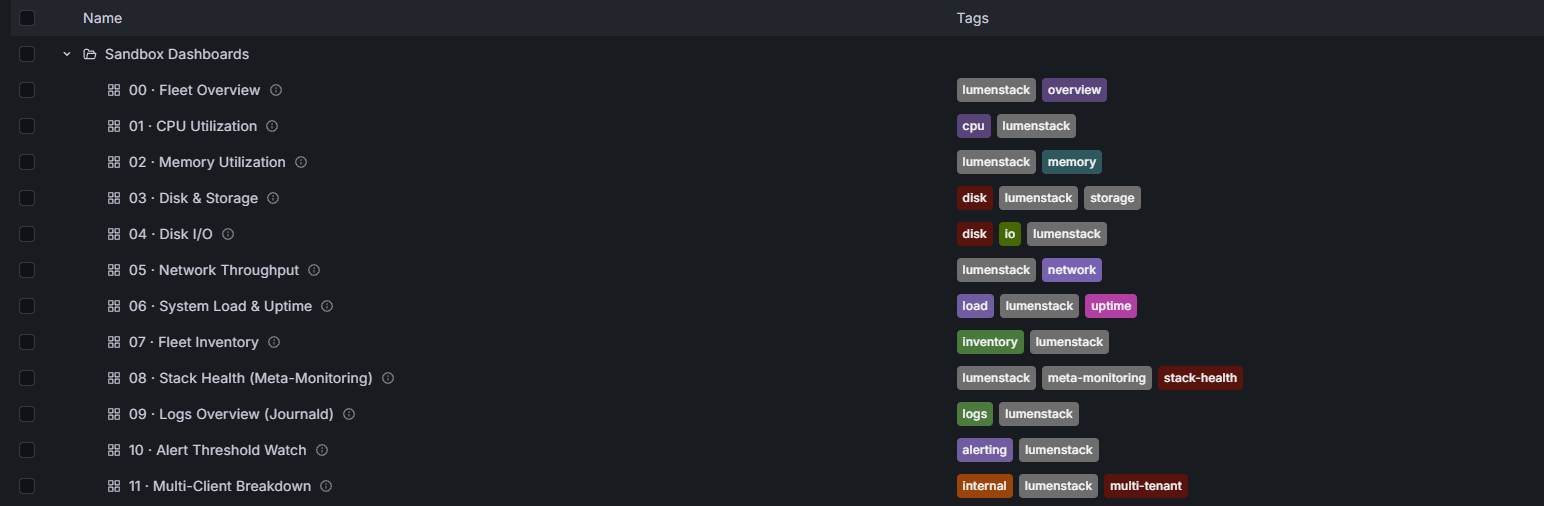
Task: Click the info icon beside 10 · Alert Threshold Watch
Action: click(x=322, y=450)
